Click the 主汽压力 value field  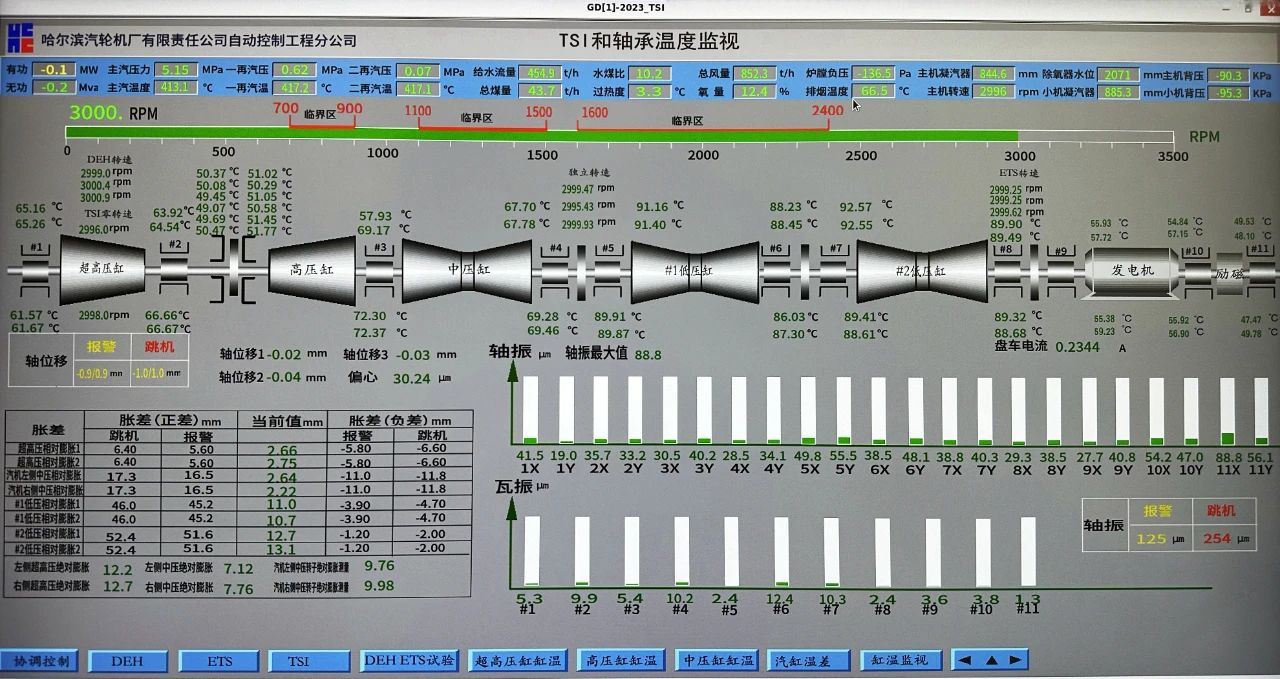pos(176,71)
